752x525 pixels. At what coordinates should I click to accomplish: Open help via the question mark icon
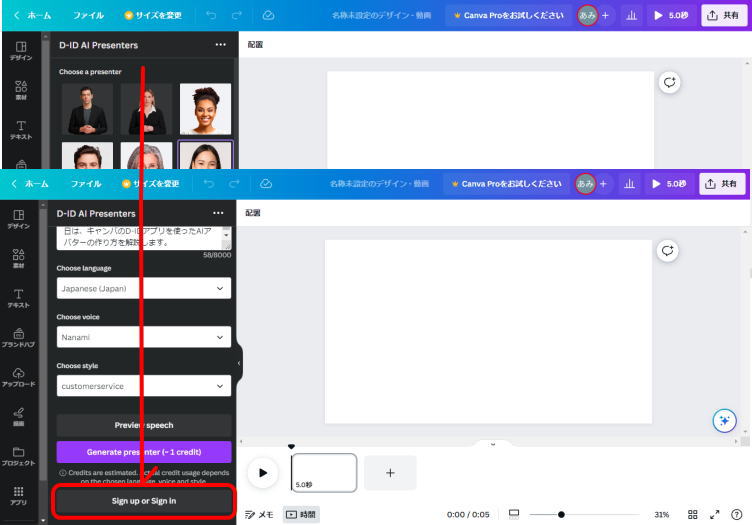point(737,514)
